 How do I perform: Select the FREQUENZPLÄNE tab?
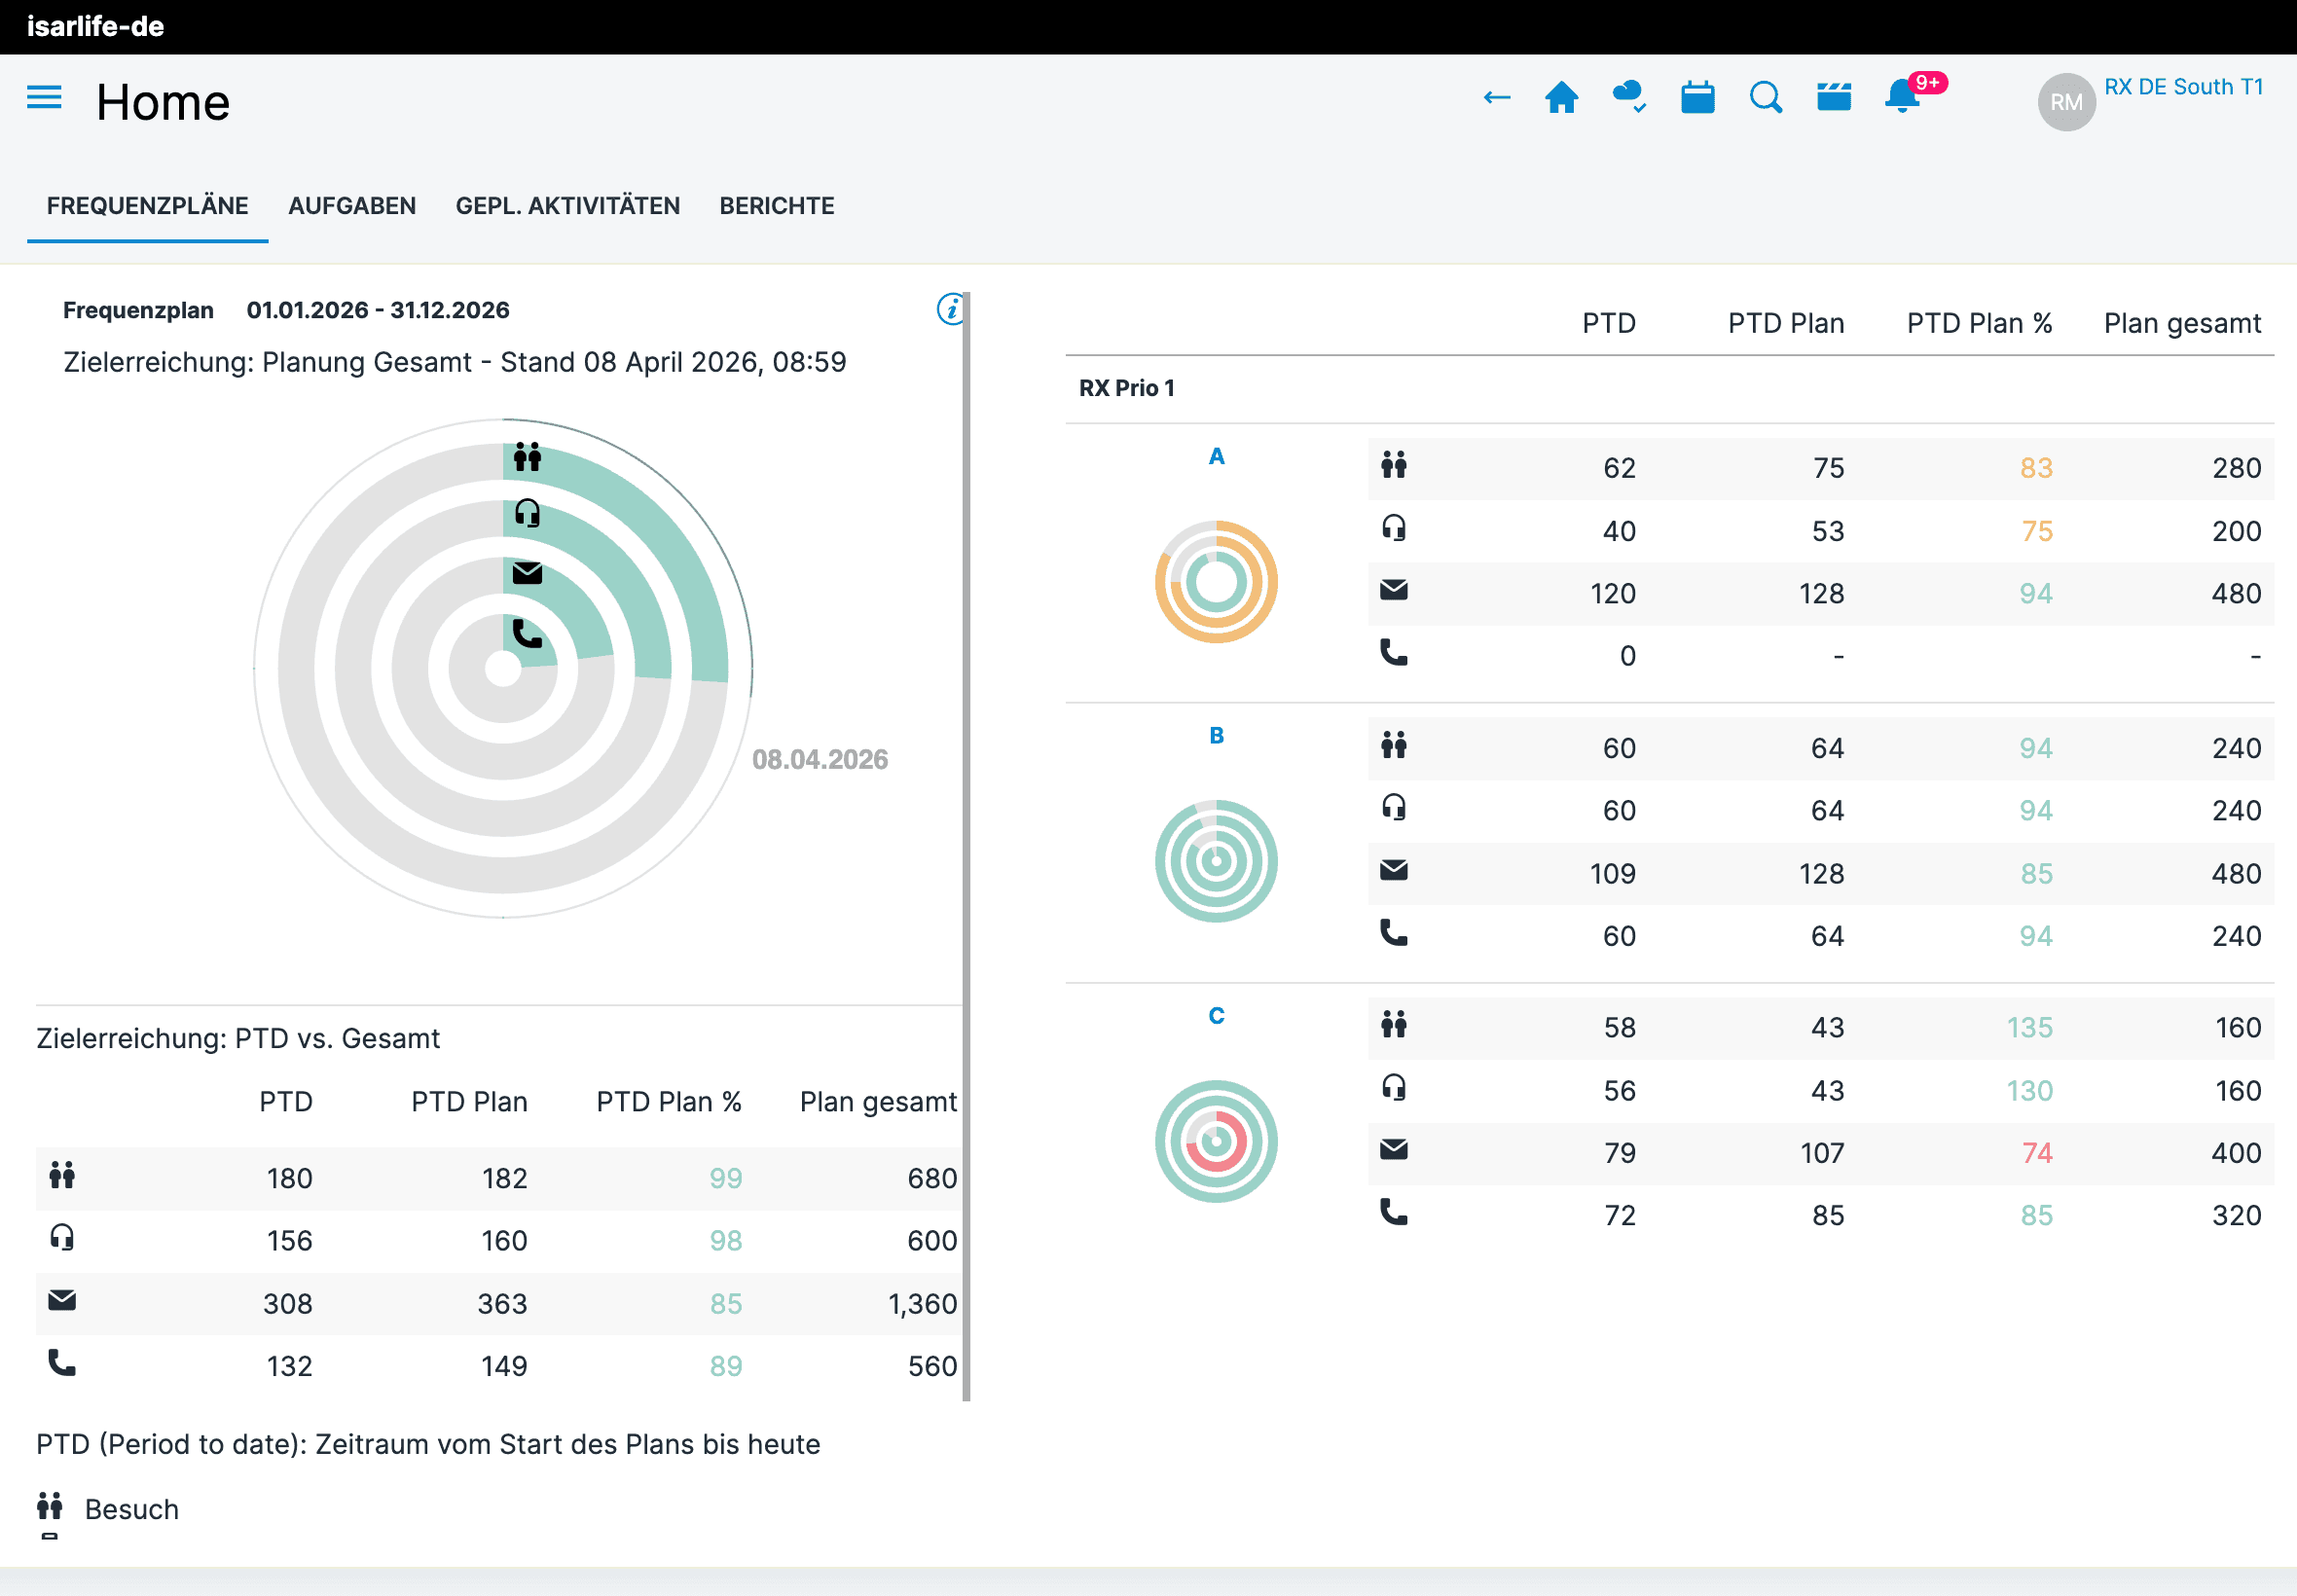[x=147, y=206]
